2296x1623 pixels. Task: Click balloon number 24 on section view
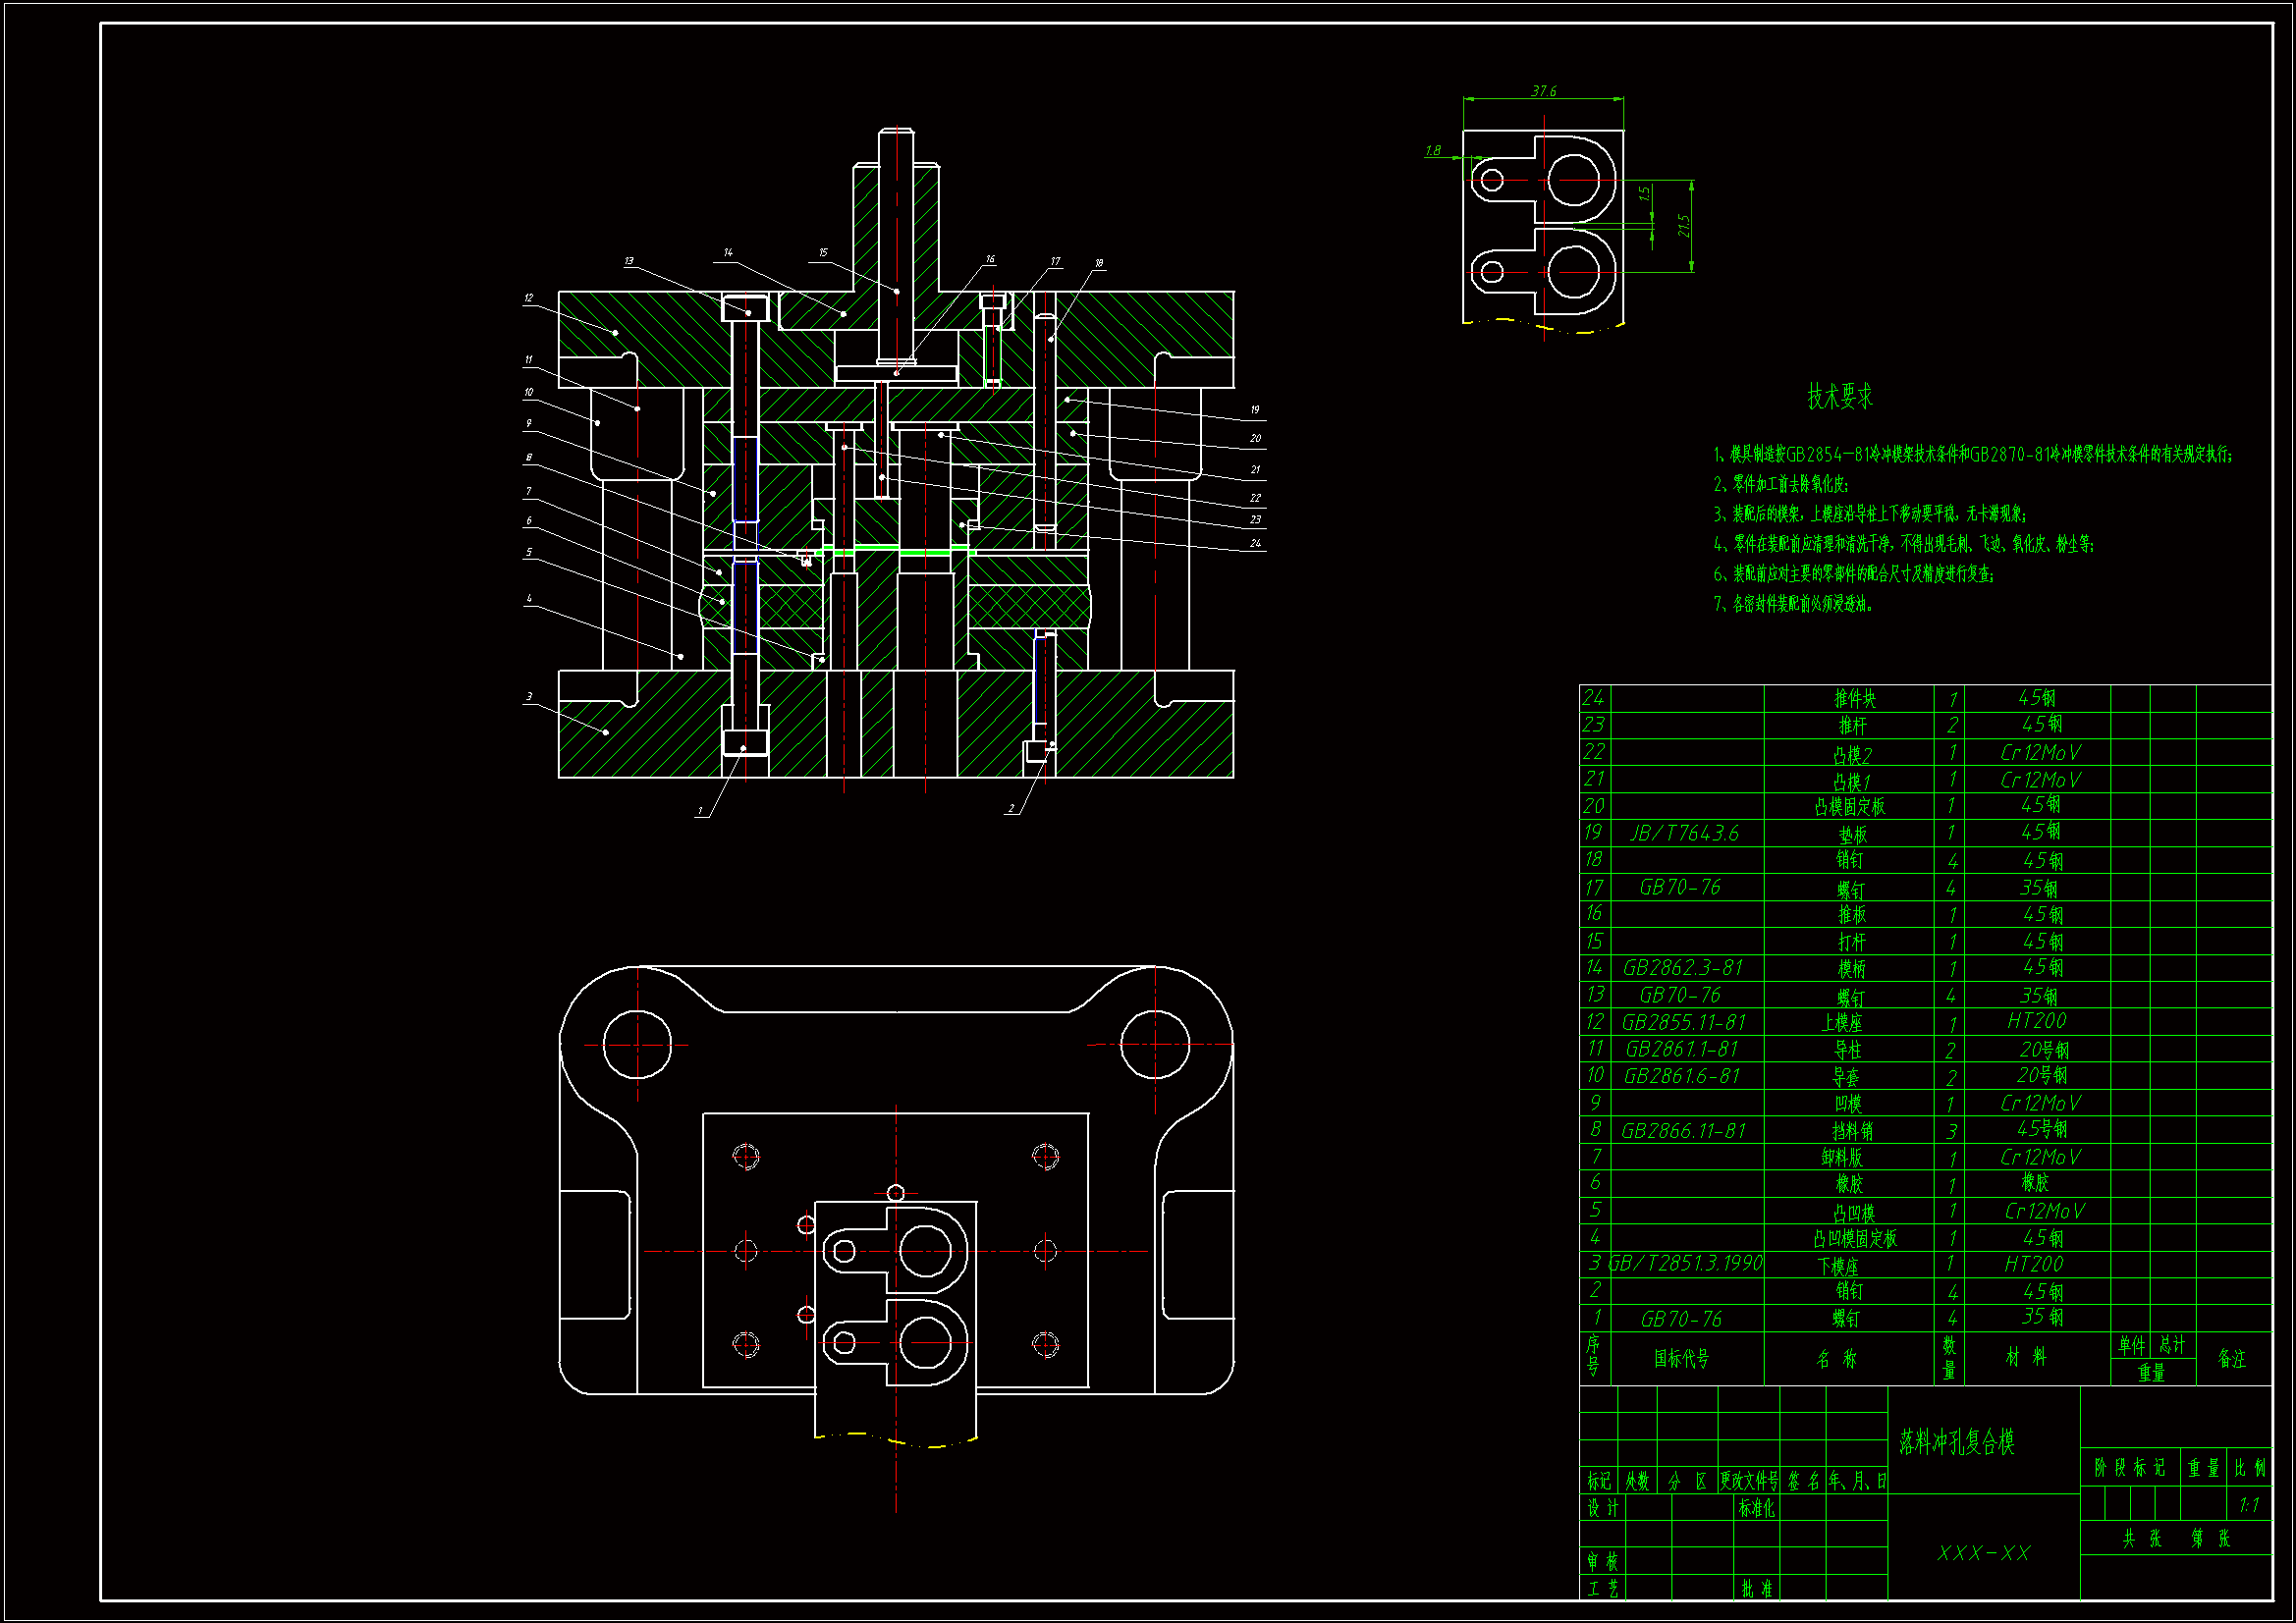[1255, 544]
